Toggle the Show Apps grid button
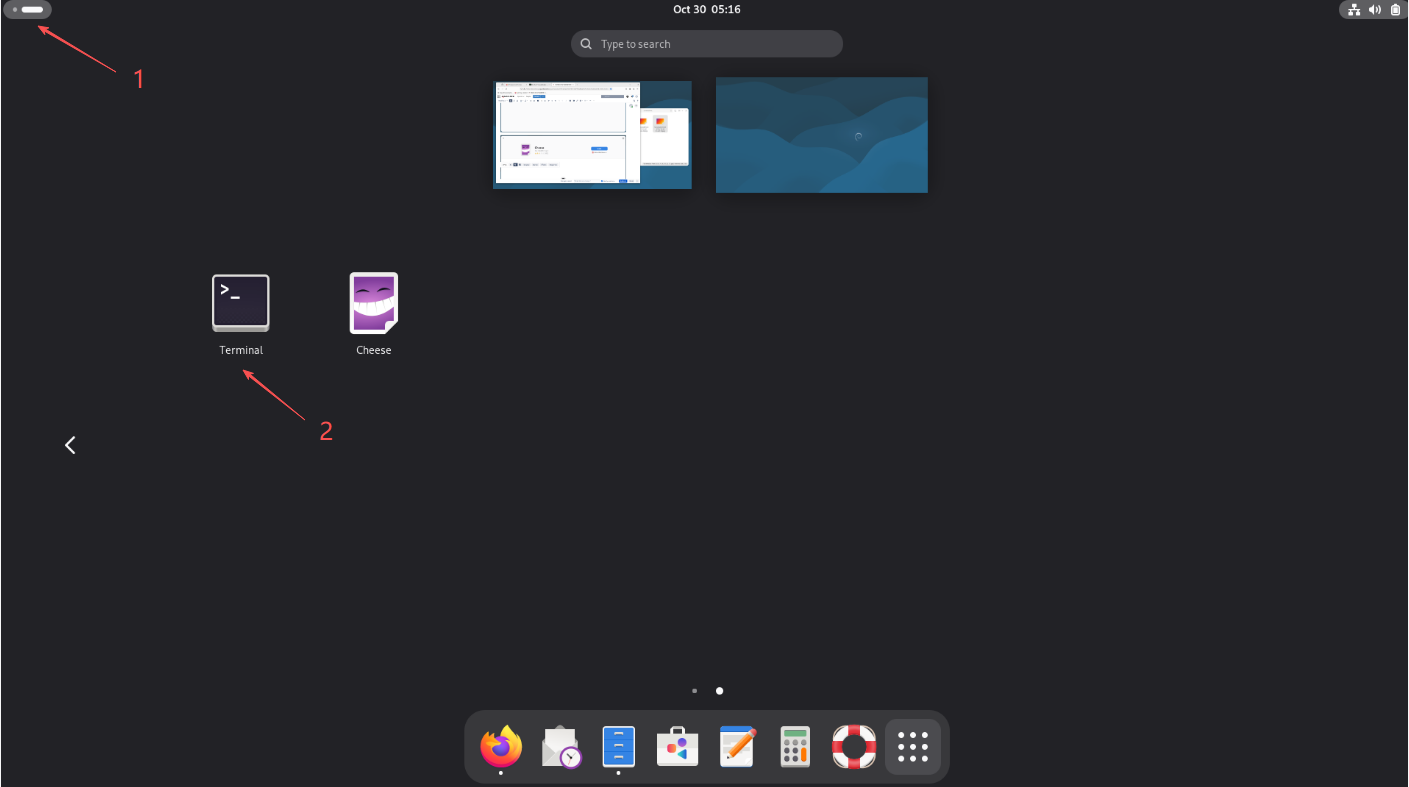 click(x=913, y=747)
